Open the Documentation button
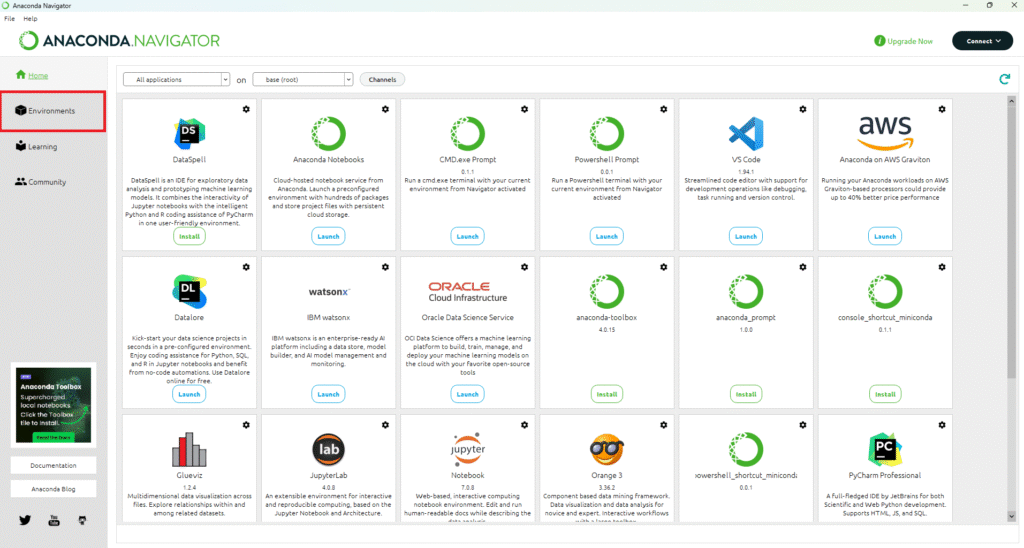This screenshot has height=548, width=1024. (54, 466)
